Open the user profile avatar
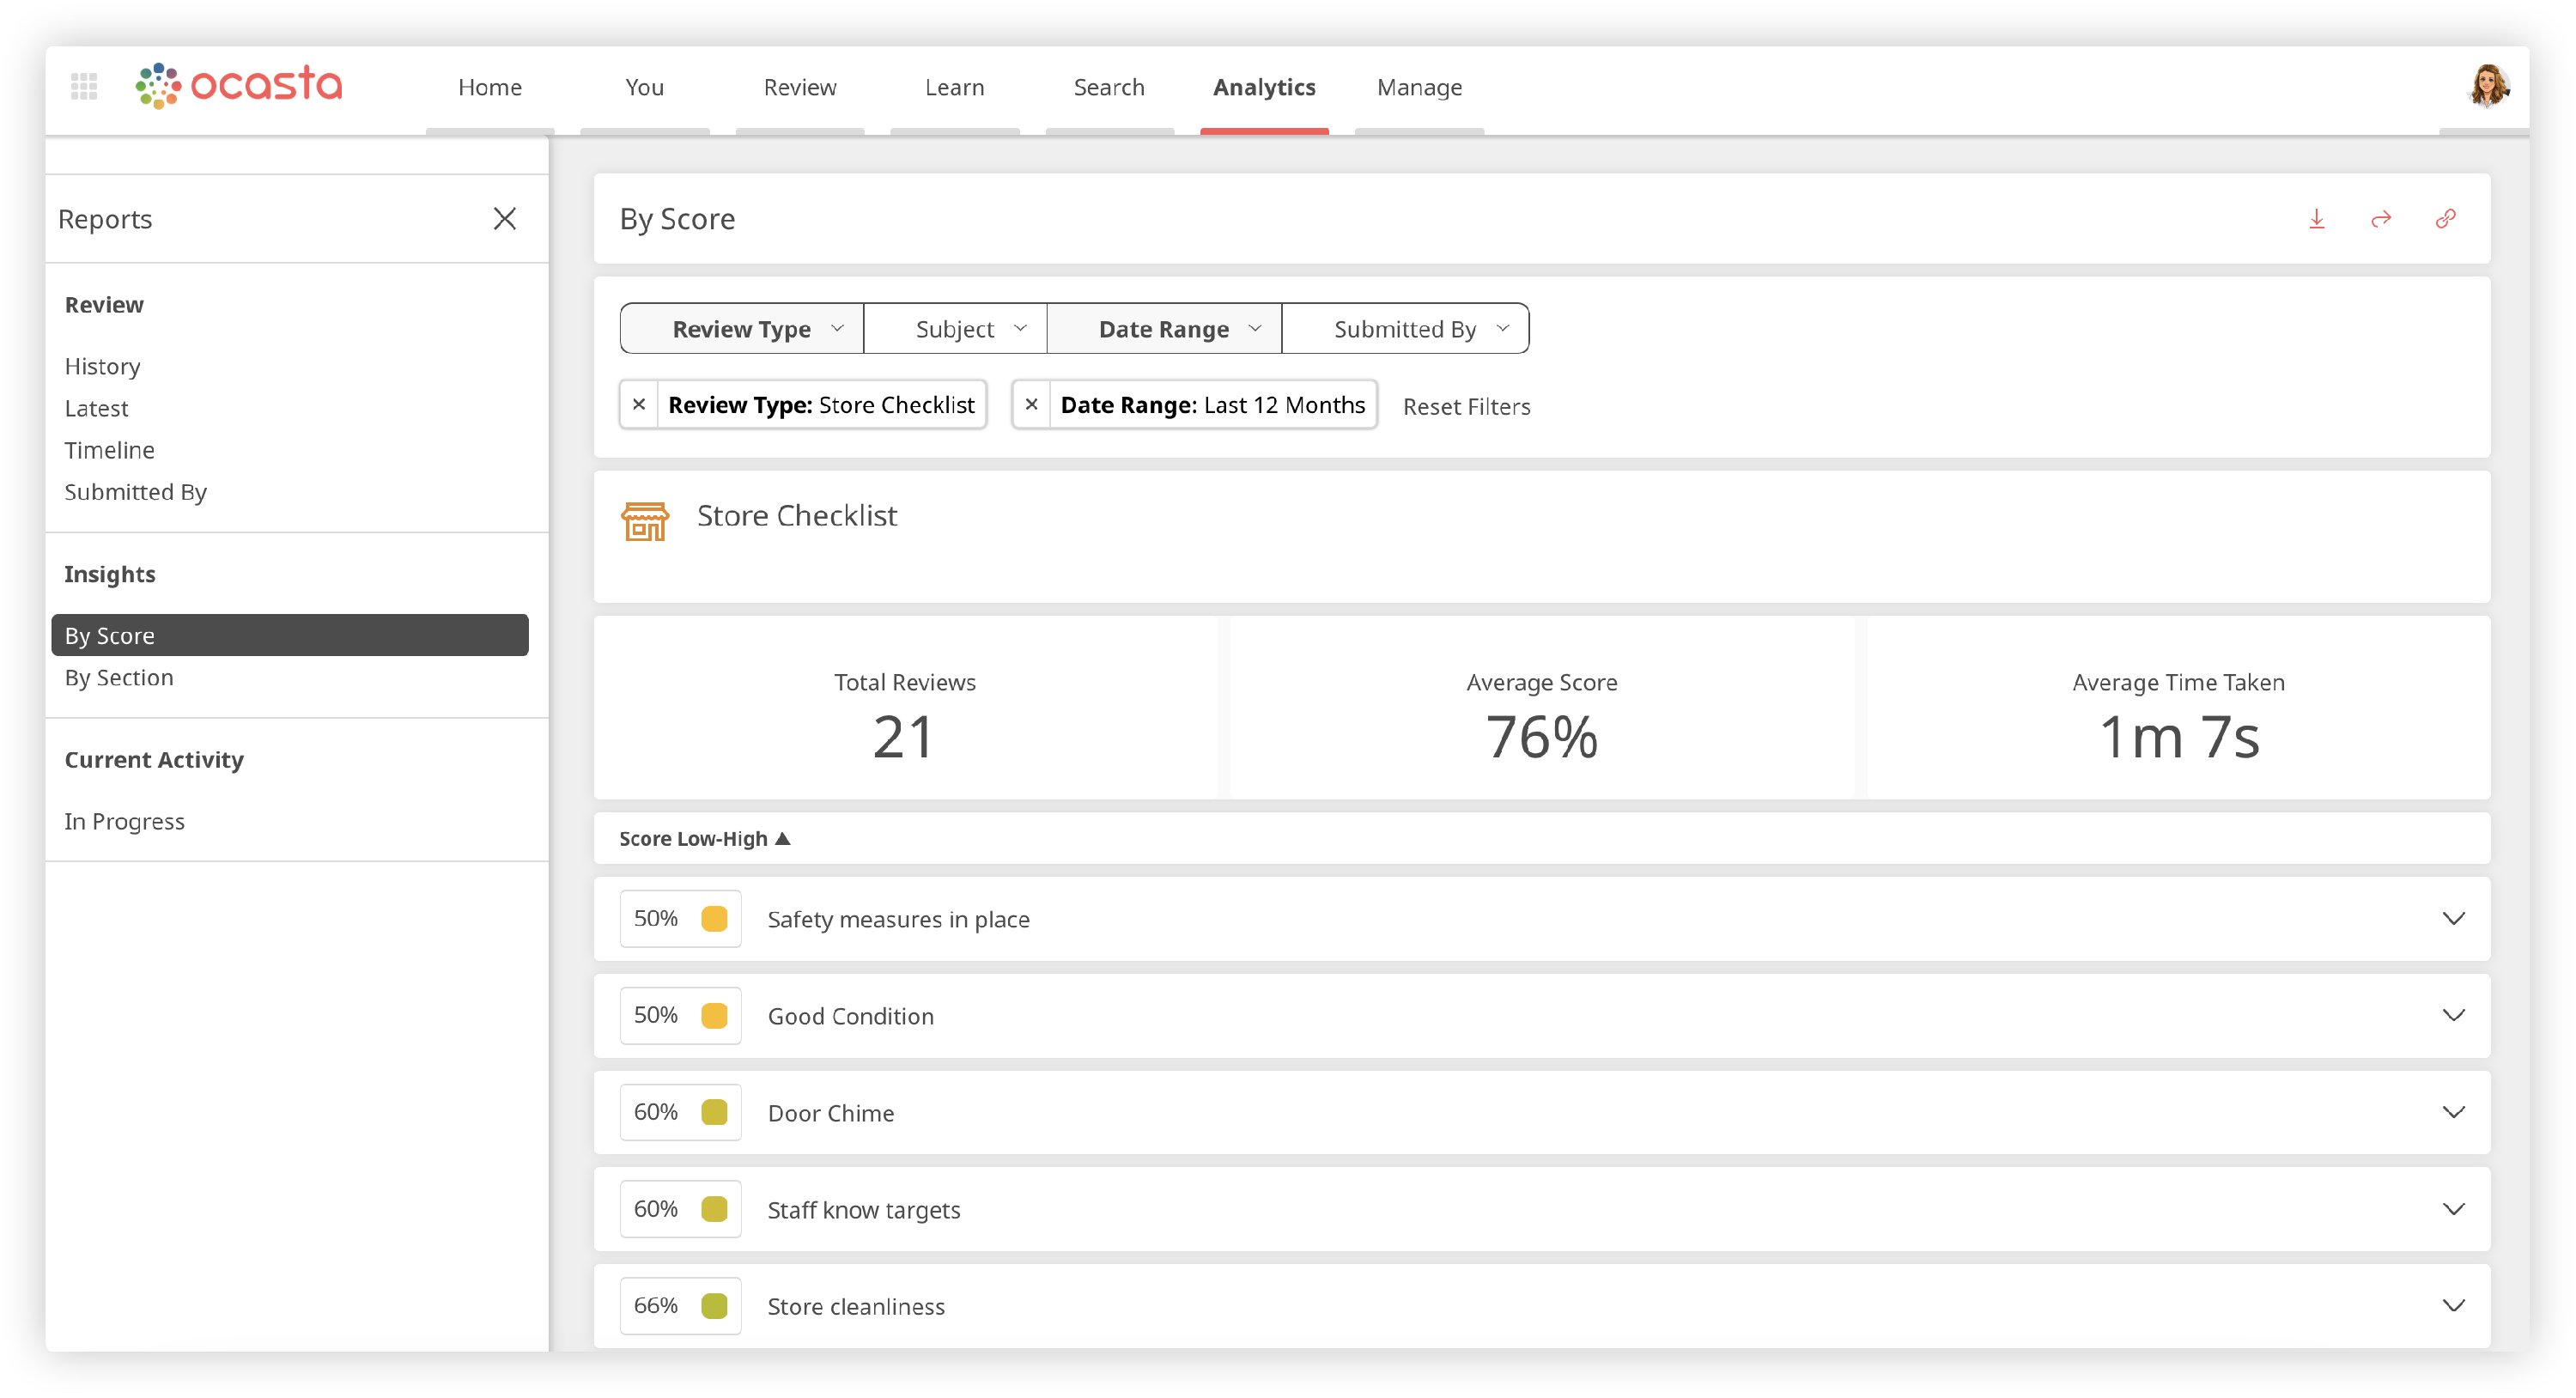The height and width of the screenshot is (1398, 2576). tap(2488, 87)
